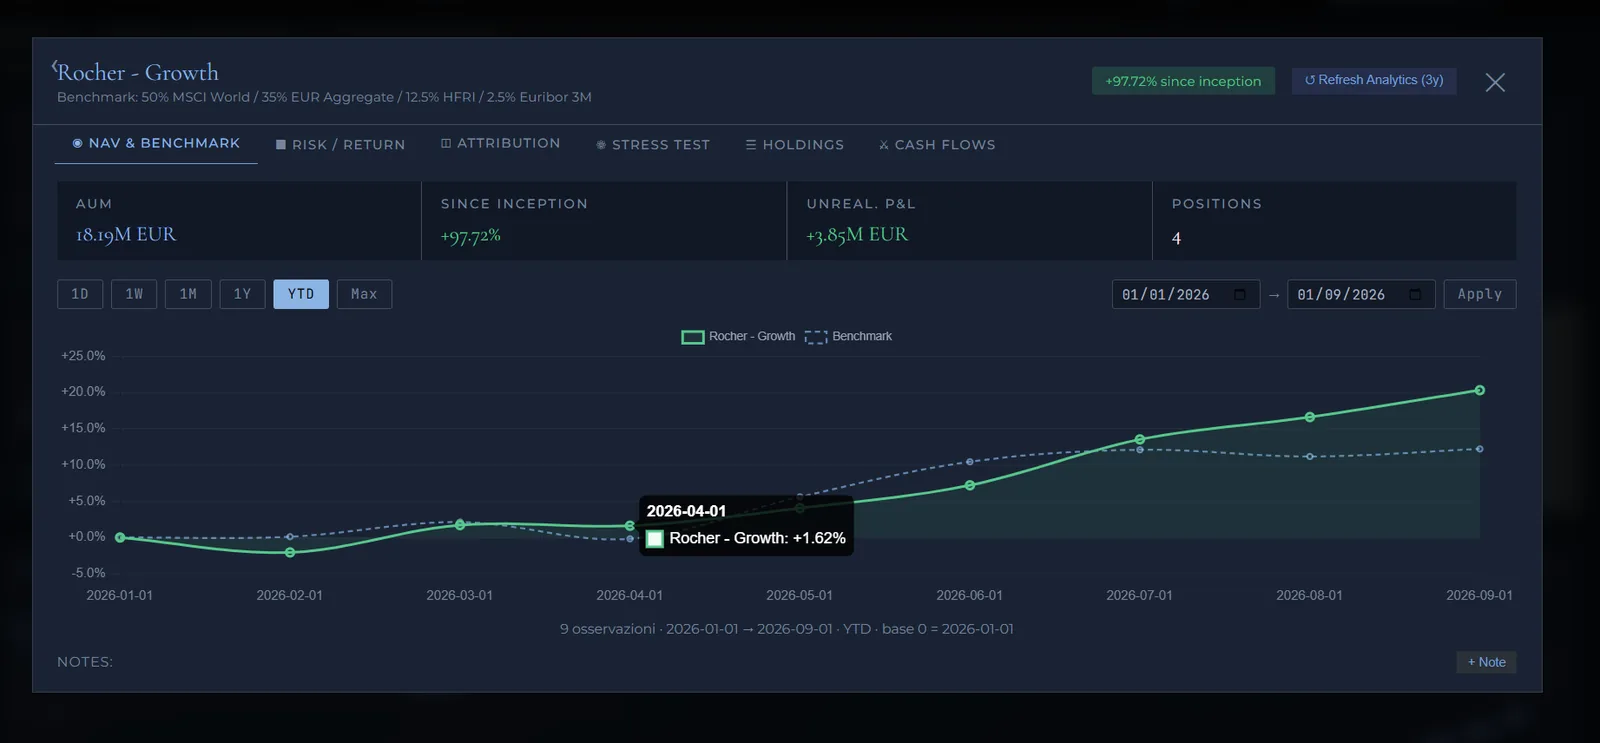Switch to the NAV & Benchmark tab
Image resolution: width=1600 pixels, height=743 pixels.
click(x=156, y=144)
